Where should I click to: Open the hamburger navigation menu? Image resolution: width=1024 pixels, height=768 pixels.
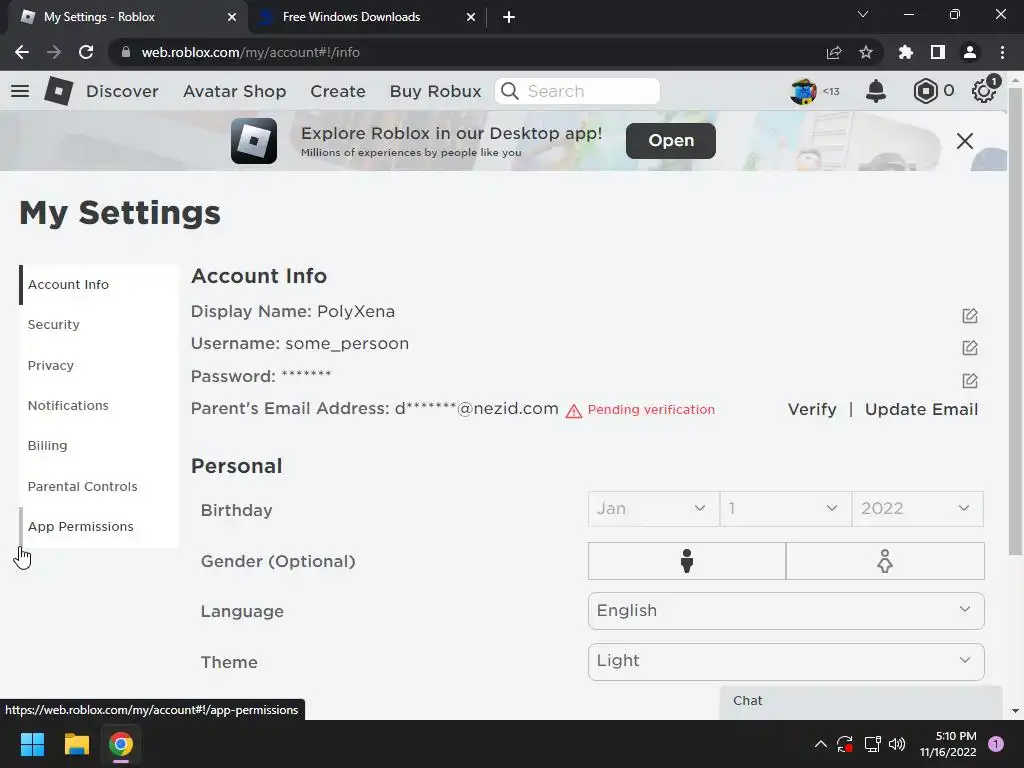(20, 91)
